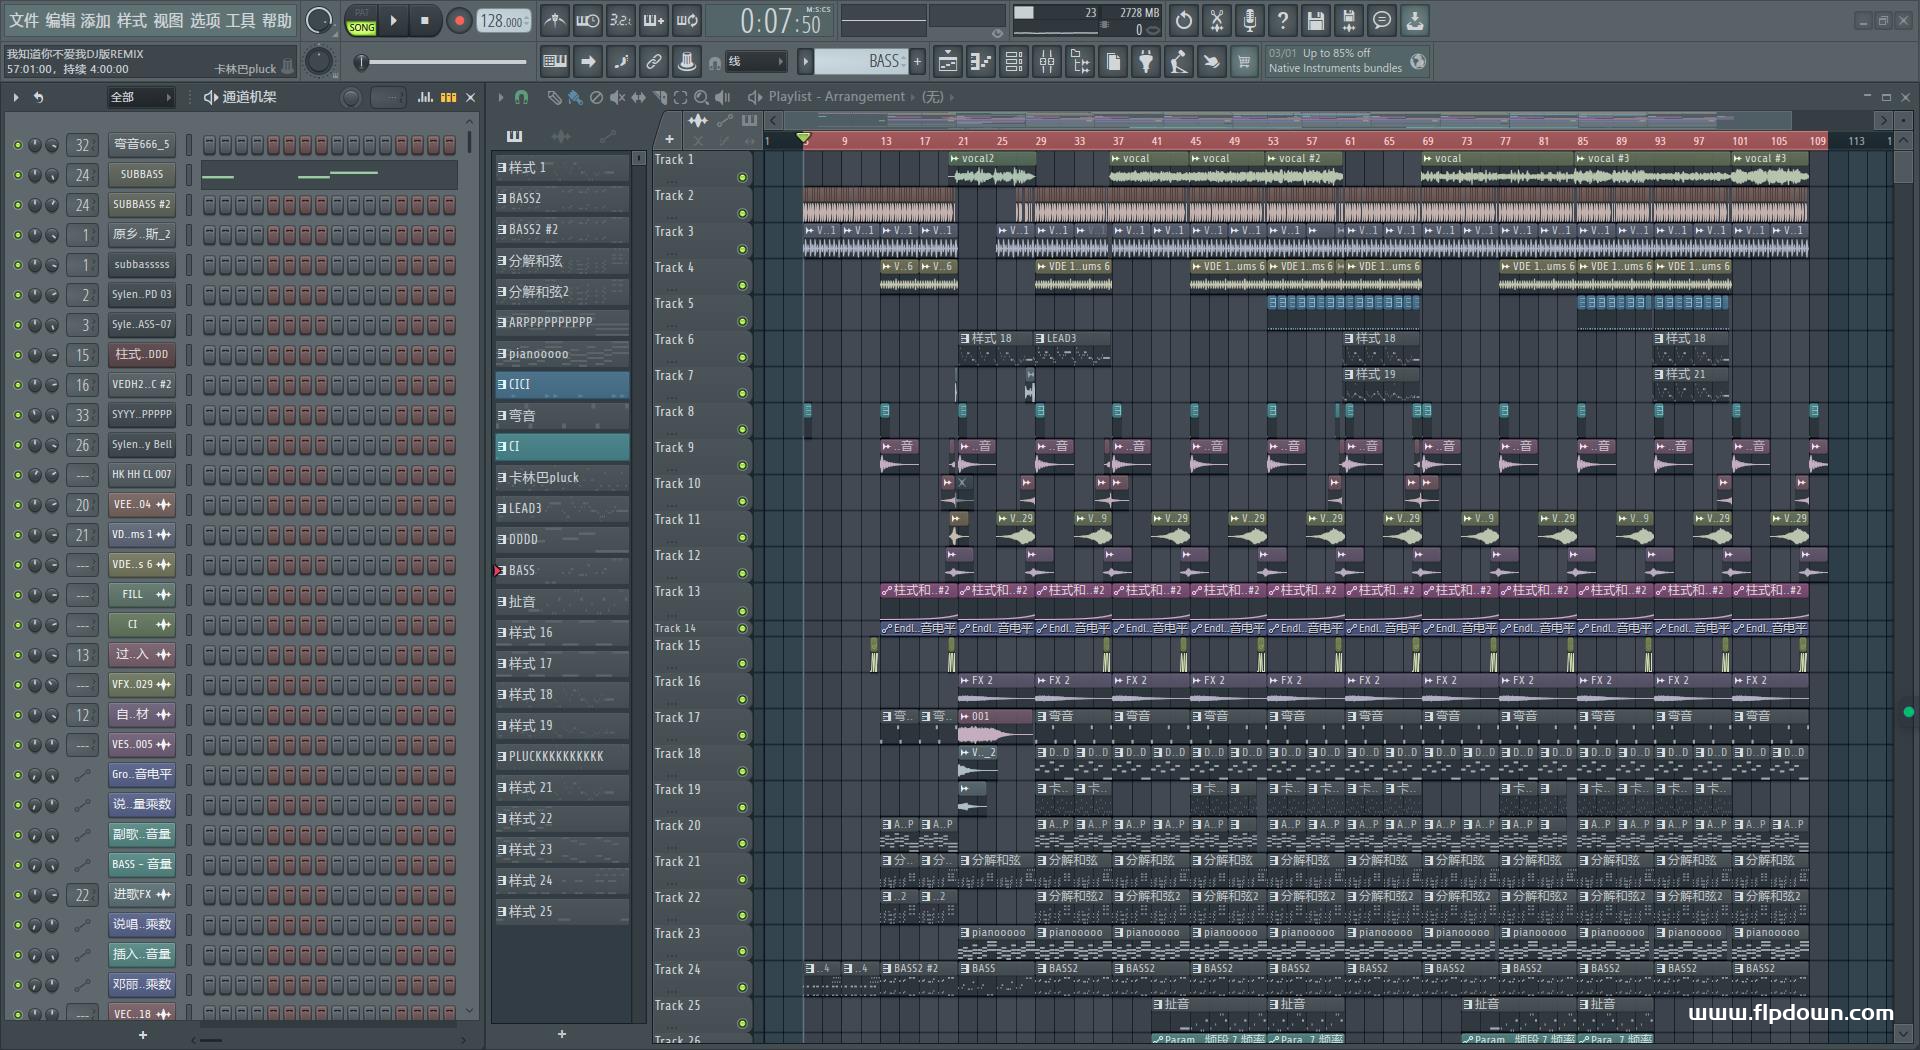Open the 文件 menu

(x=24, y=21)
